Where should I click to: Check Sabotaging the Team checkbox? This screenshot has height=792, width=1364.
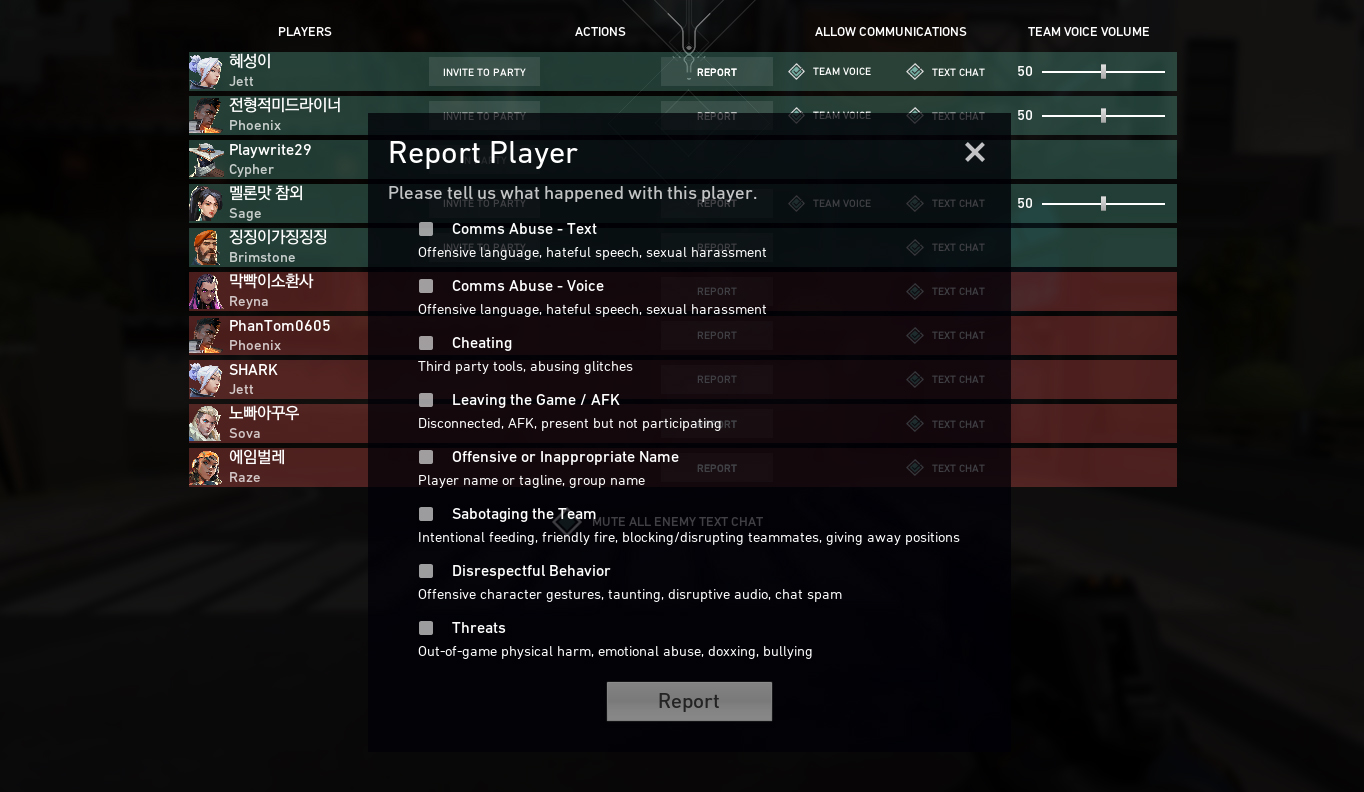tap(426, 514)
